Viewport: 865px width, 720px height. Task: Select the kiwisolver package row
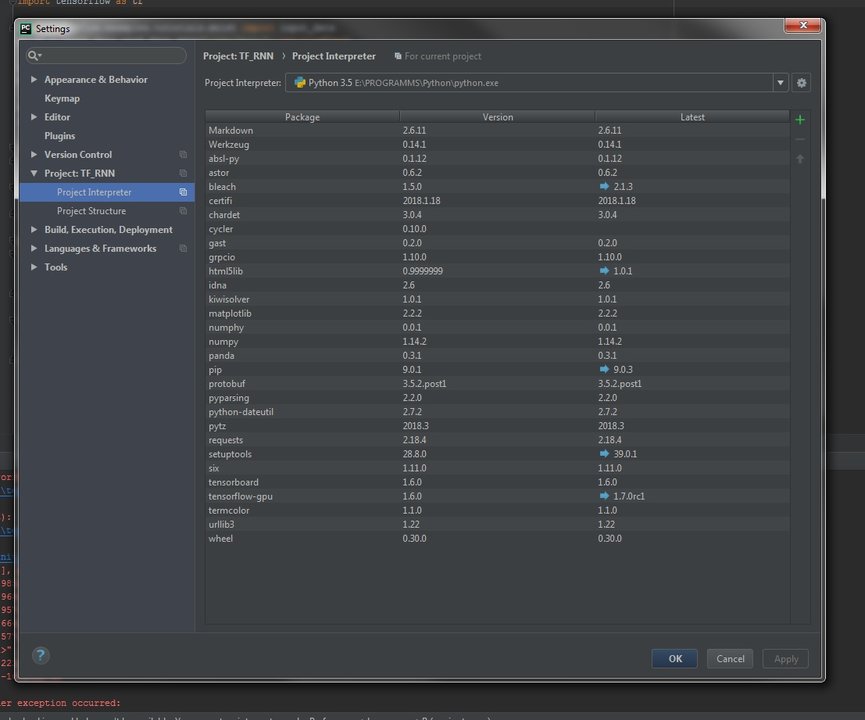pos(497,299)
